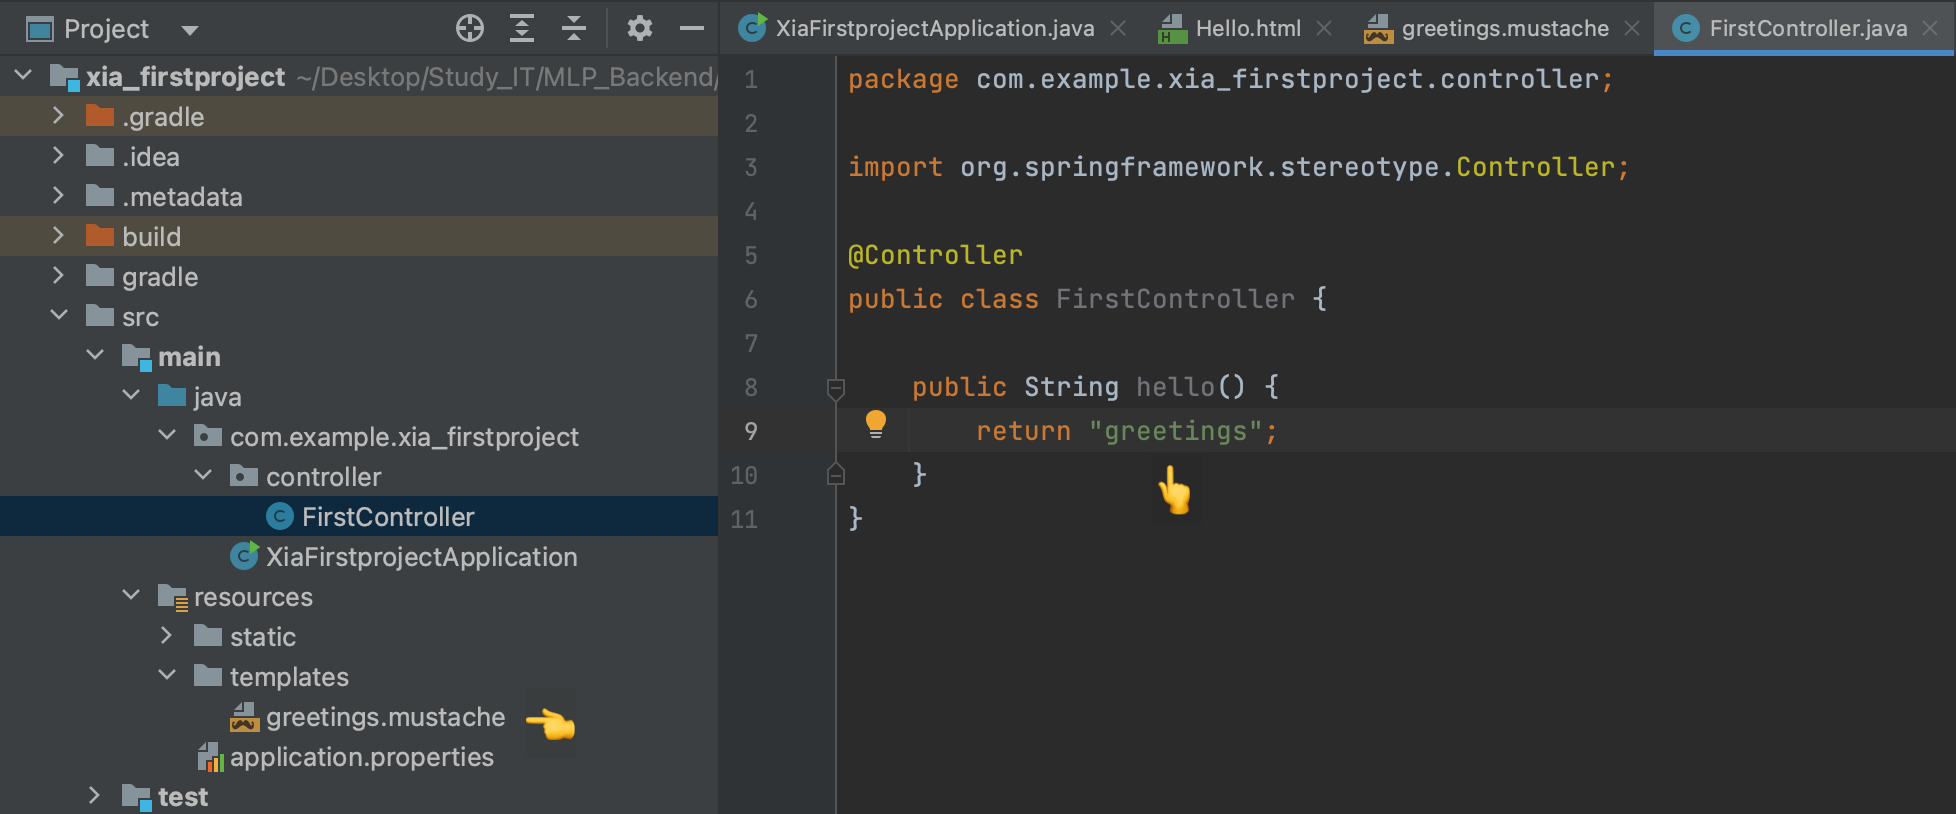Collapse the main folder
1956x814 pixels.
click(95, 355)
